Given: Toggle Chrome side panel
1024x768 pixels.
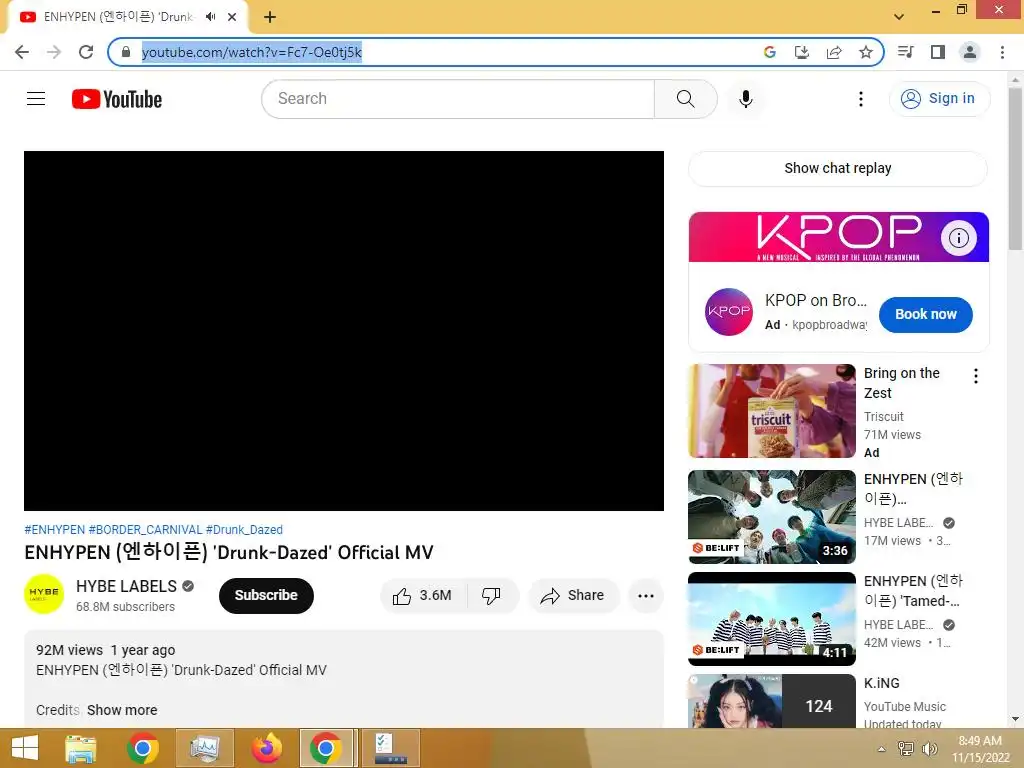Looking at the screenshot, I should pyautogui.click(x=938, y=52).
